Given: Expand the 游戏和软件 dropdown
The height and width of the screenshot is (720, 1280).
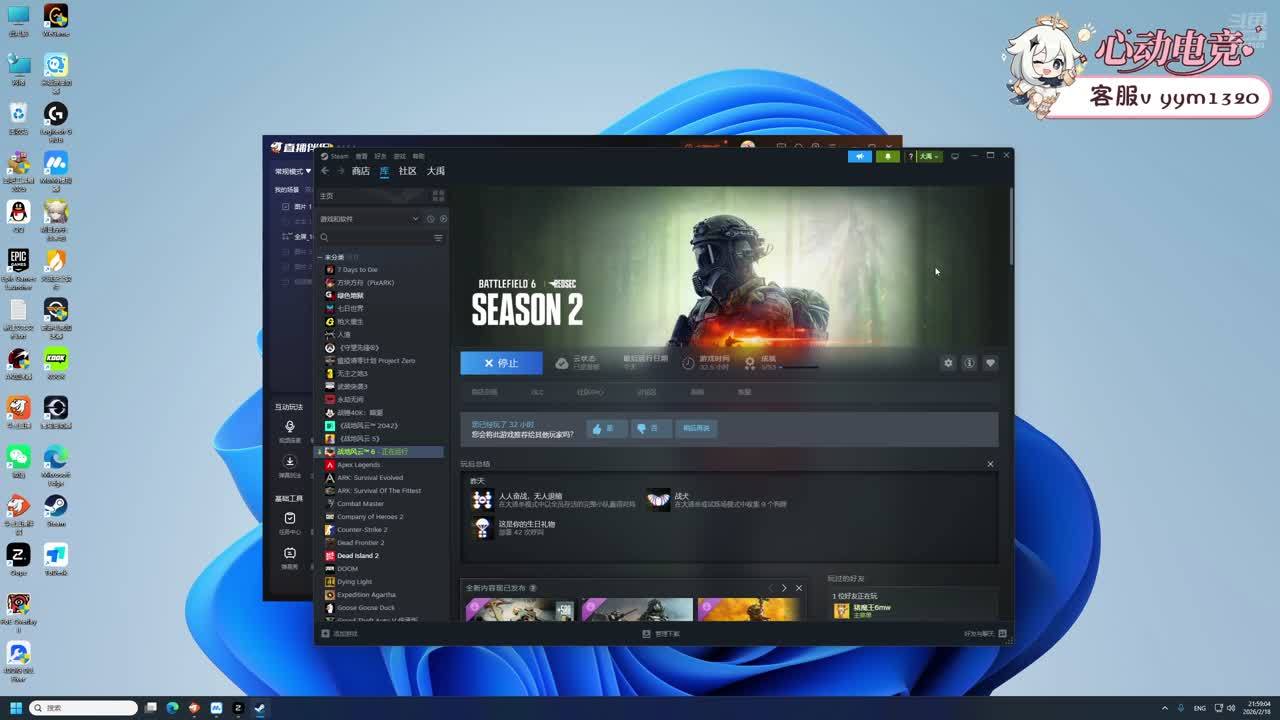Looking at the screenshot, I should (x=415, y=219).
